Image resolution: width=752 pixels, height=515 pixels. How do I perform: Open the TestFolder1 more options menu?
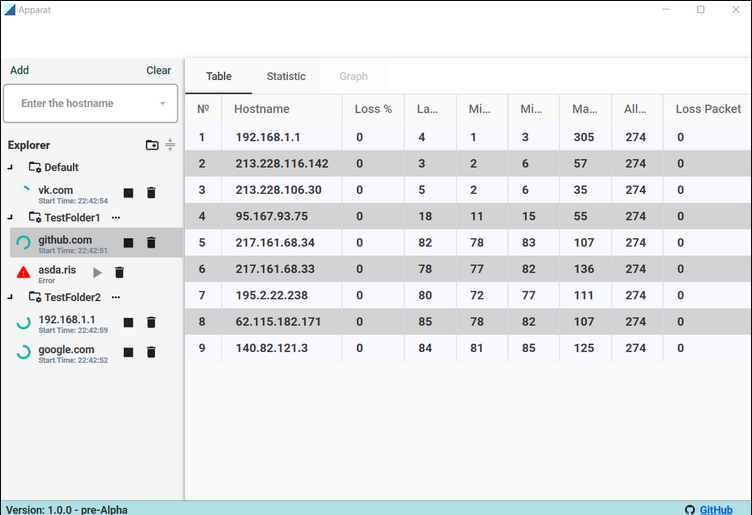pos(116,218)
